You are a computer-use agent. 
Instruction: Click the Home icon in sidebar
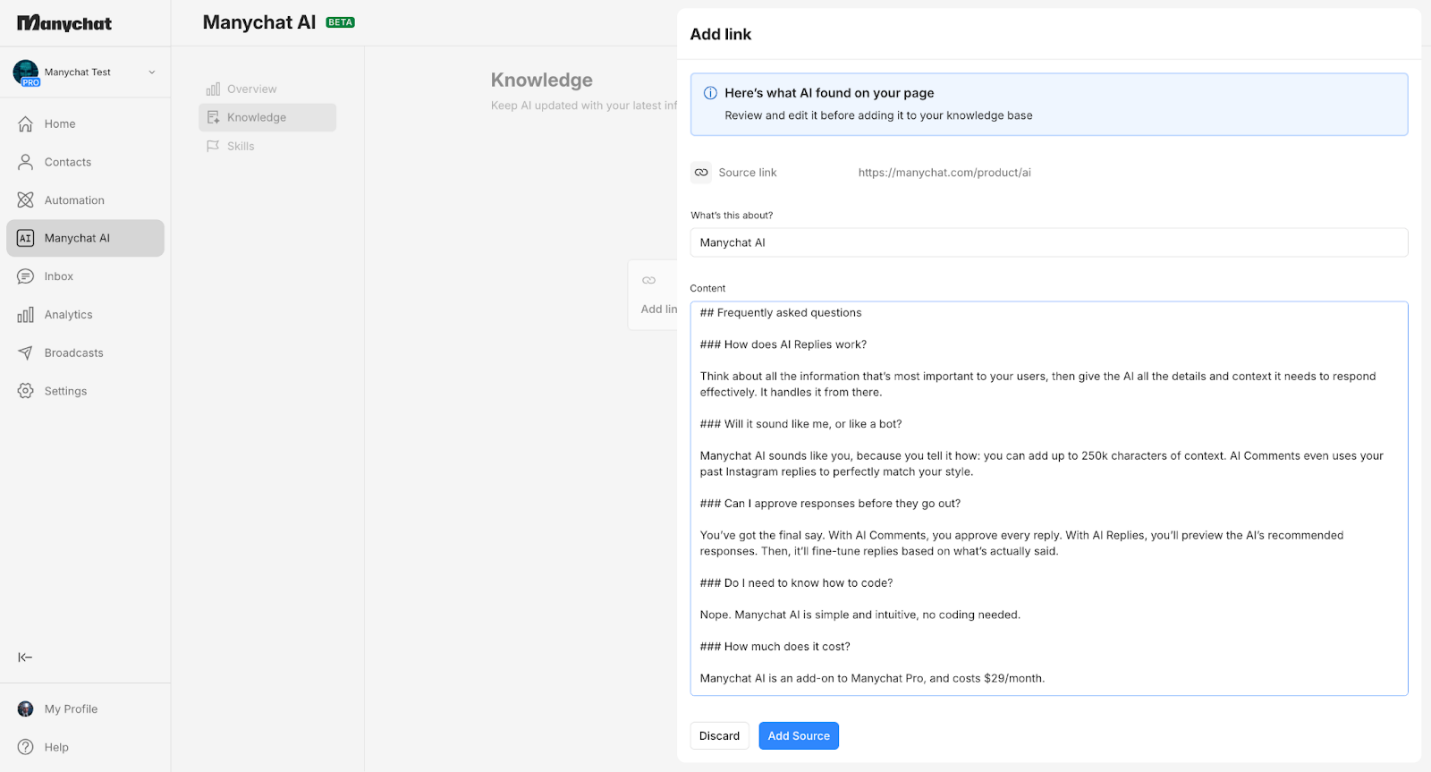pyautogui.click(x=26, y=124)
